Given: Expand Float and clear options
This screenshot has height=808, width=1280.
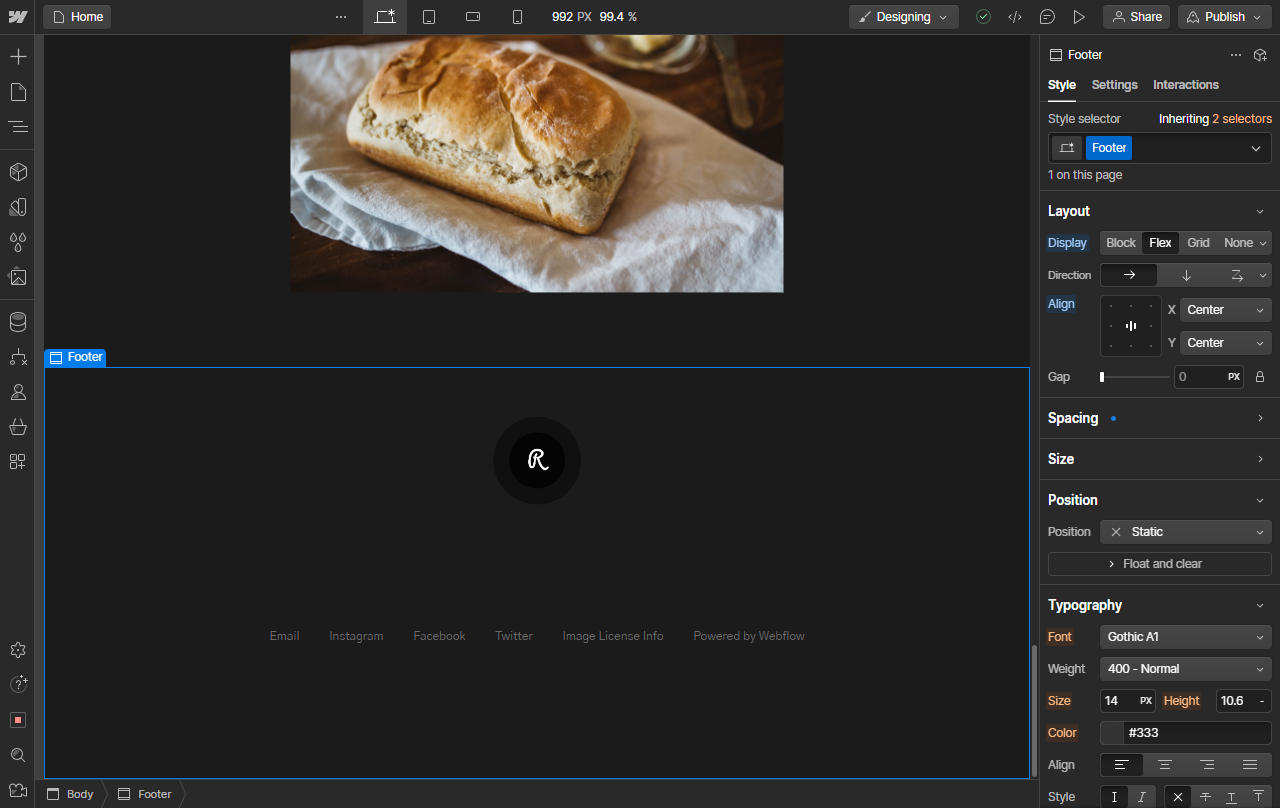Looking at the screenshot, I should coord(1160,564).
